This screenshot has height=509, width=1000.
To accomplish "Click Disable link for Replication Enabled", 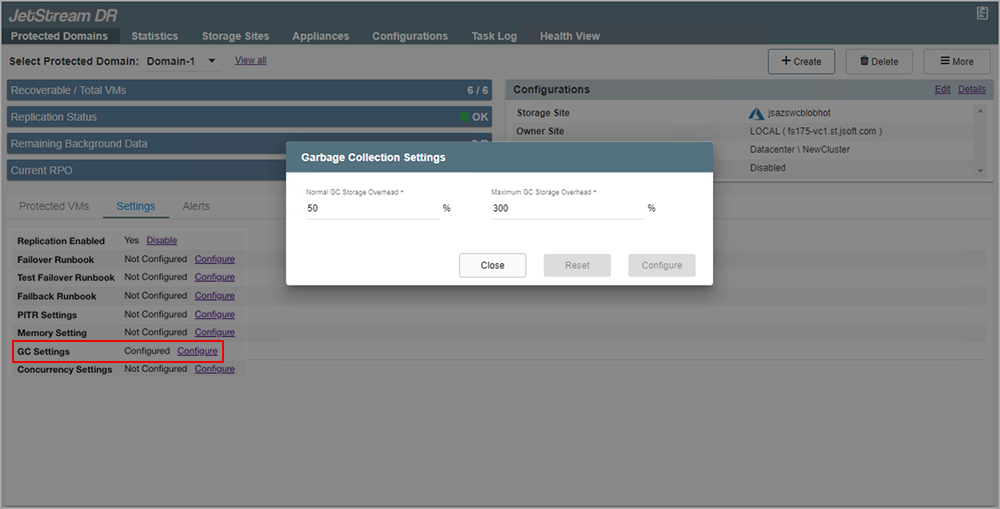I will coord(162,241).
